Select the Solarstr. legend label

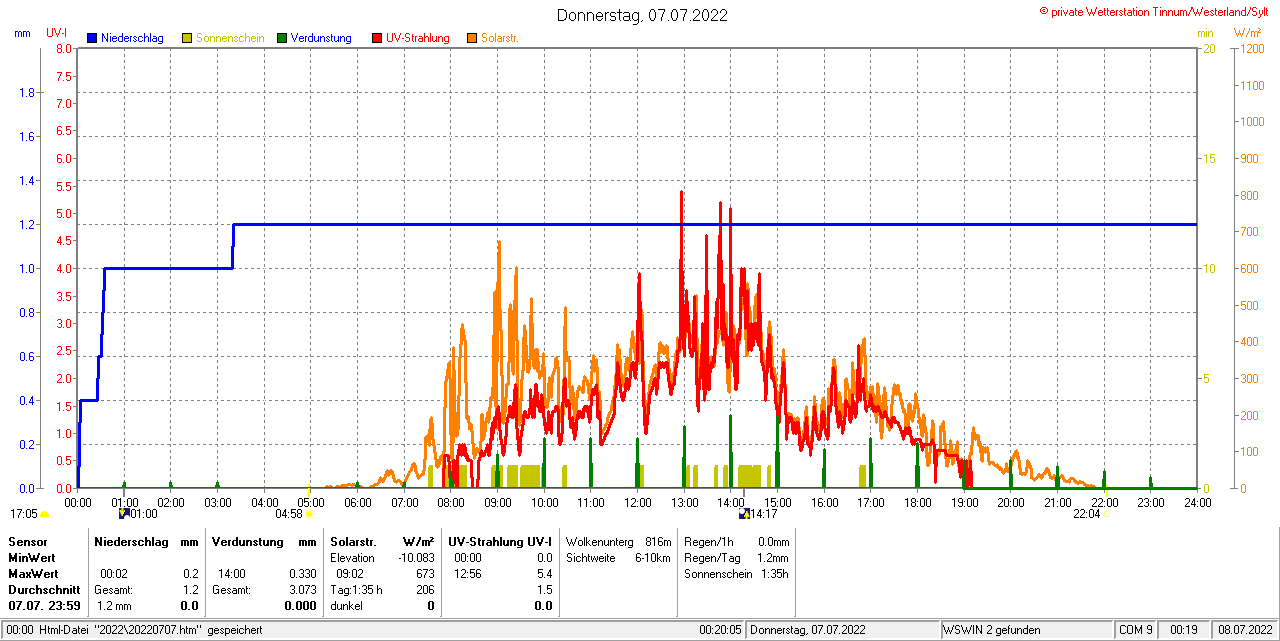coord(499,38)
